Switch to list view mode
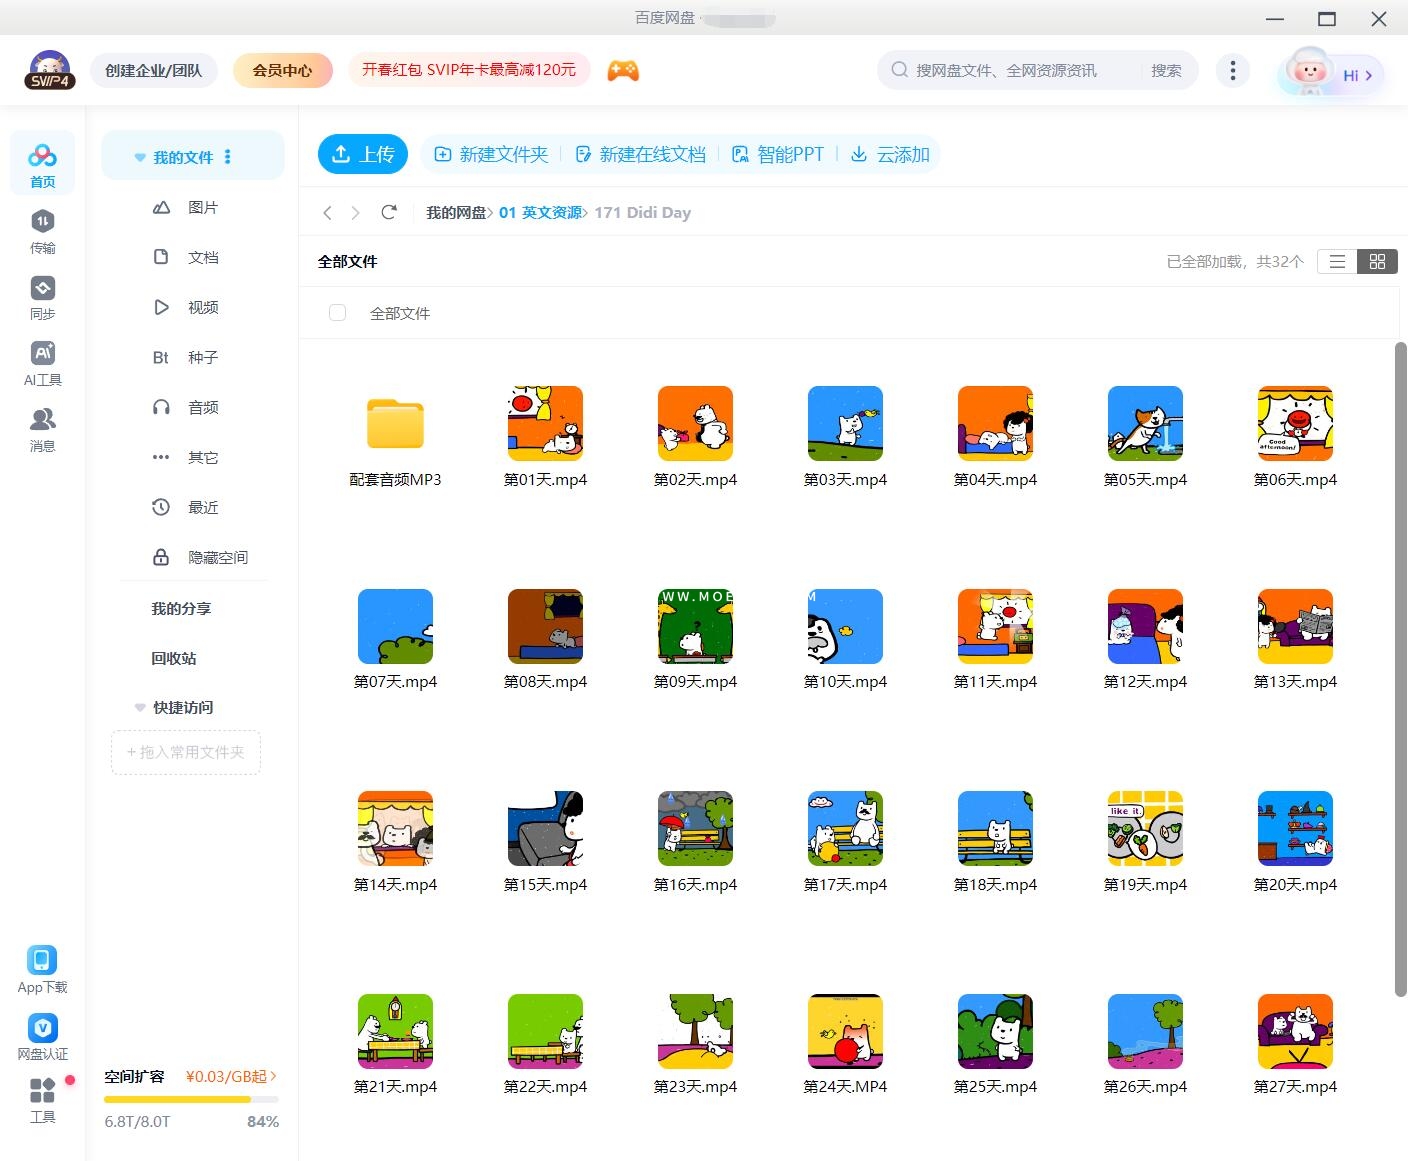Image resolution: width=1408 pixels, height=1161 pixels. (1337, 261)
